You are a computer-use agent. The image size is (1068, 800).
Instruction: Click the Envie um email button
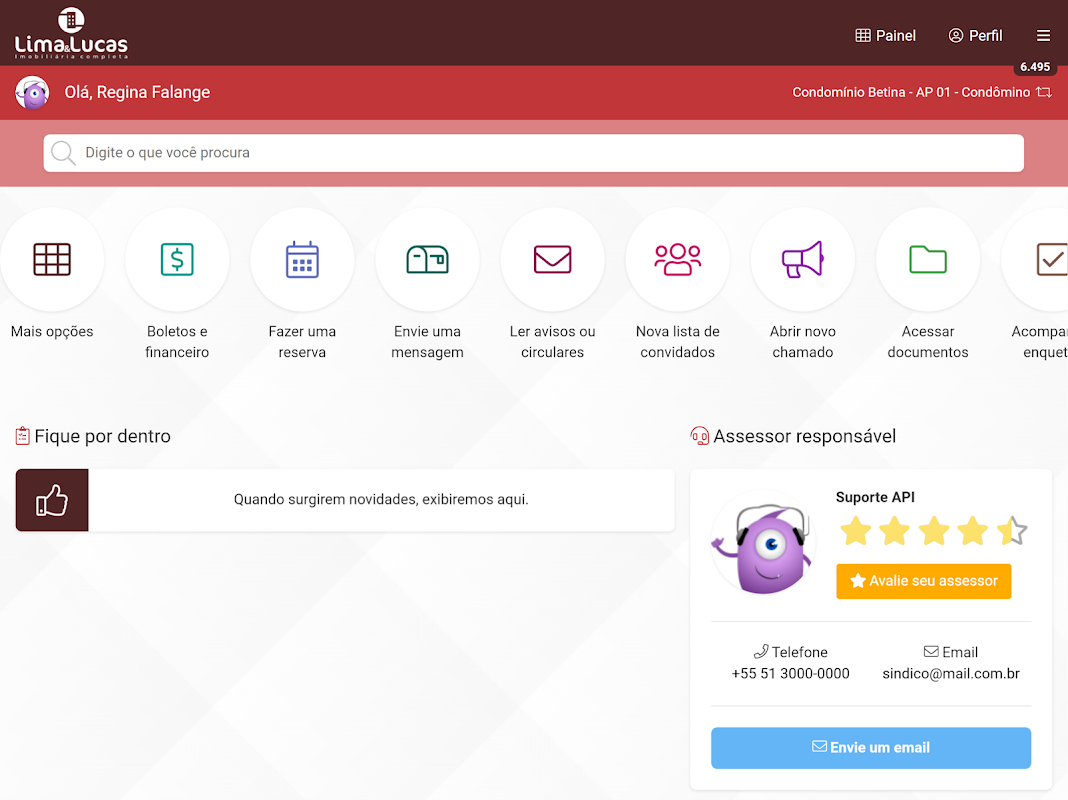(x=870, y=748)
